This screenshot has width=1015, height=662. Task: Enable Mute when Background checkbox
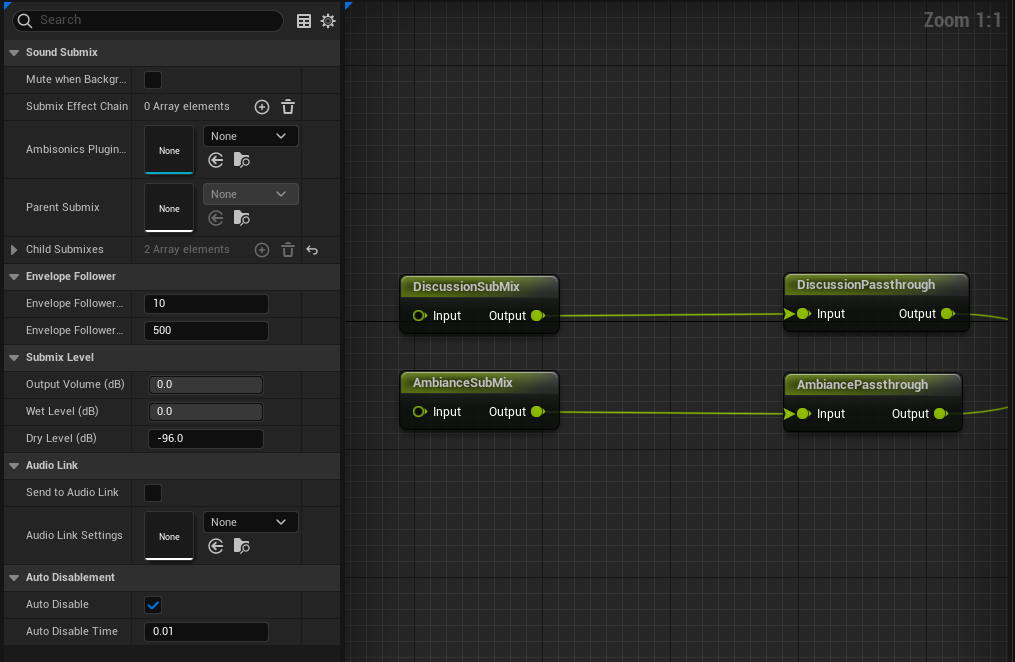pos(153,80)
